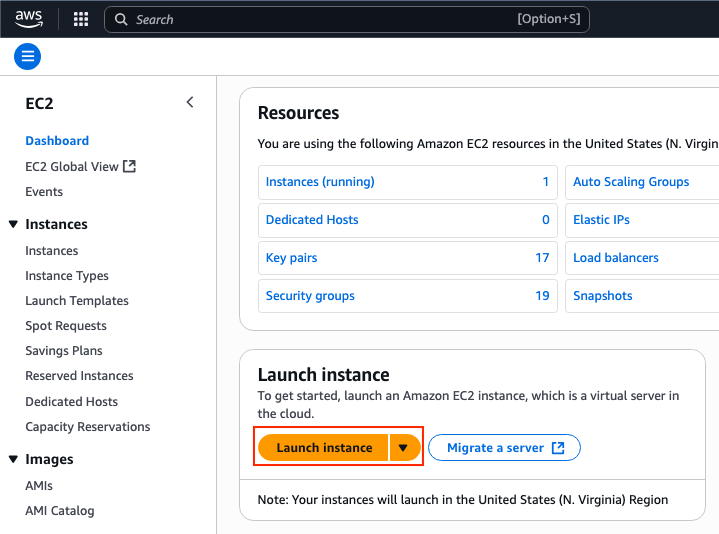This screenshot has height=534, width=719.
Task: Go to Events in the sidebar
Action: (x=44, y=192)
